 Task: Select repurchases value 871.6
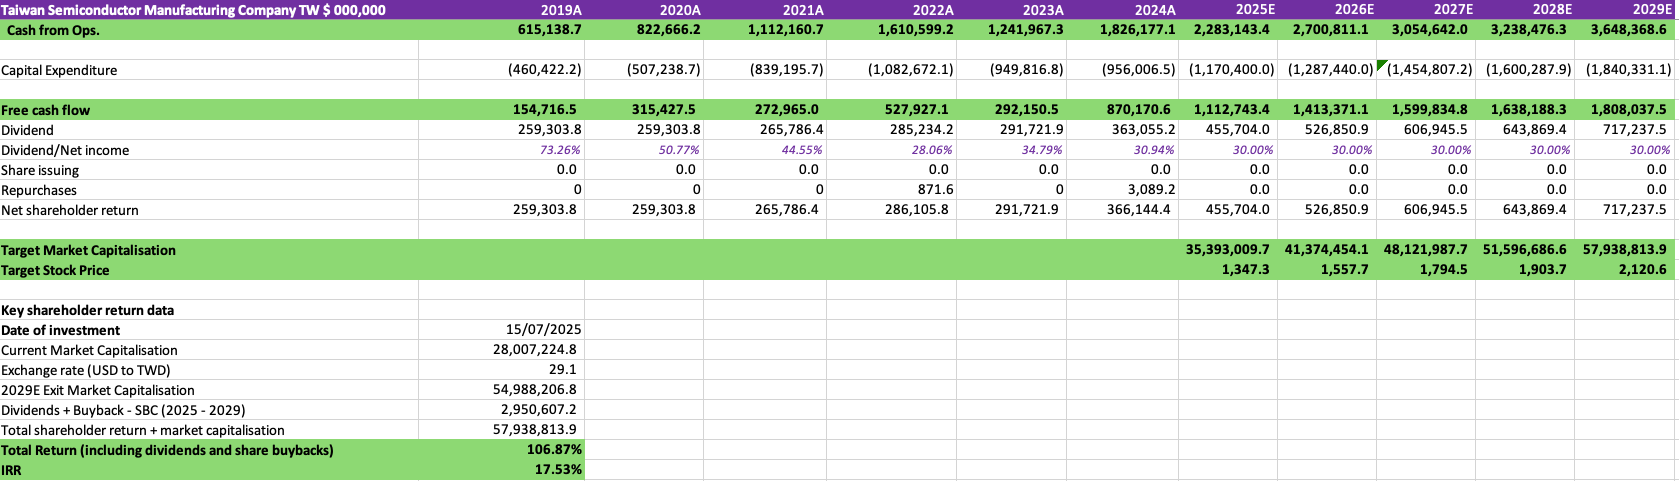(935, 190)
